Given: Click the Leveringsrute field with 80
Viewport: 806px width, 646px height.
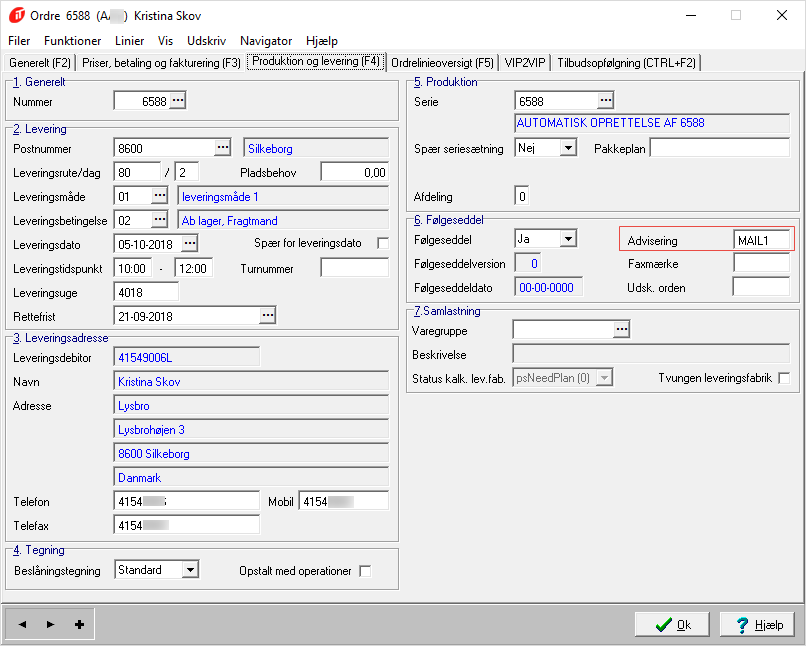Looking at the screenshot, I should (x=137, y=172).
